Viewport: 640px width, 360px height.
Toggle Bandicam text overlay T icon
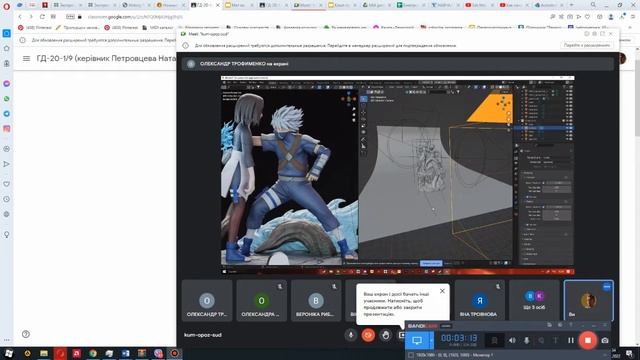tap(556, 340)
